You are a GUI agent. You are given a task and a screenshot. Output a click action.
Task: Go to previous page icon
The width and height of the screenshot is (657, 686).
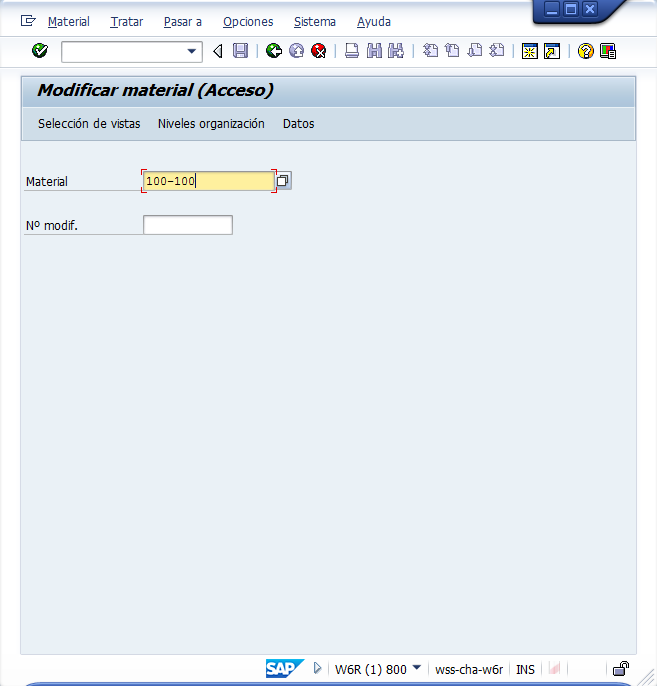(x=452, y=51)
